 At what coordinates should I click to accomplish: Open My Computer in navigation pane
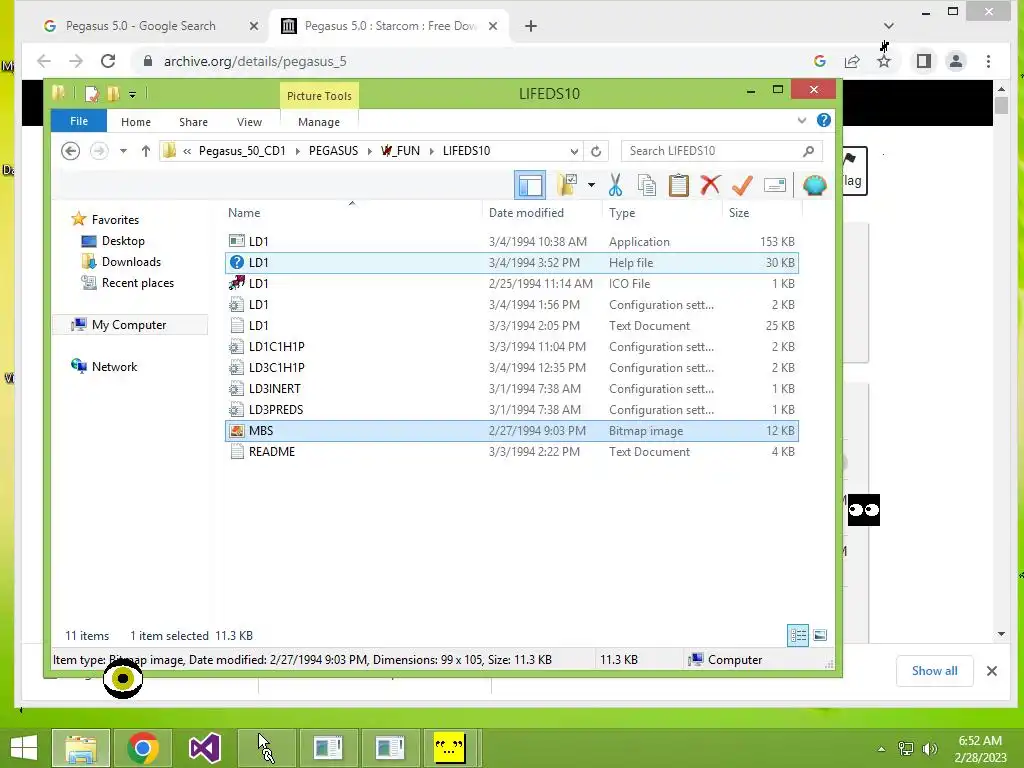[129, 325]
